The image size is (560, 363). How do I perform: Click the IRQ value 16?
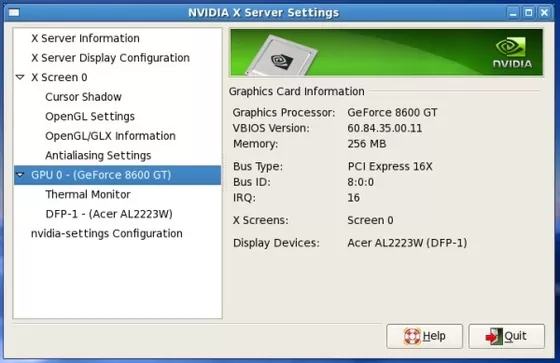coord(354,198)
